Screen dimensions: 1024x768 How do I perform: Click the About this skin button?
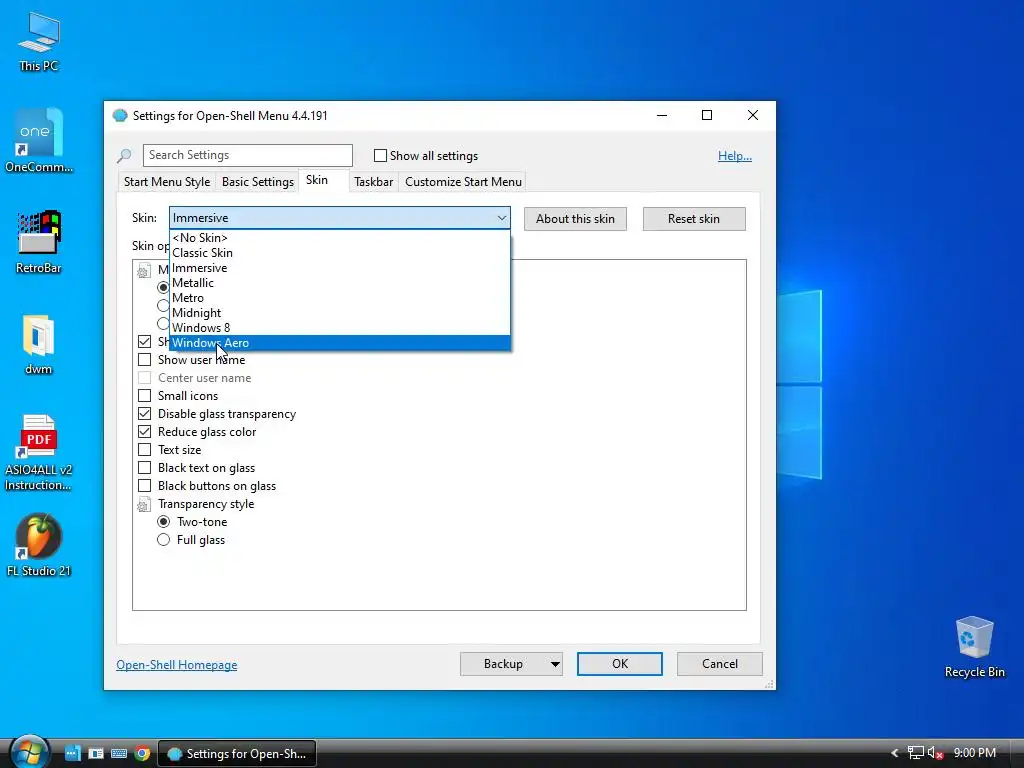click(x=575, y=219)
